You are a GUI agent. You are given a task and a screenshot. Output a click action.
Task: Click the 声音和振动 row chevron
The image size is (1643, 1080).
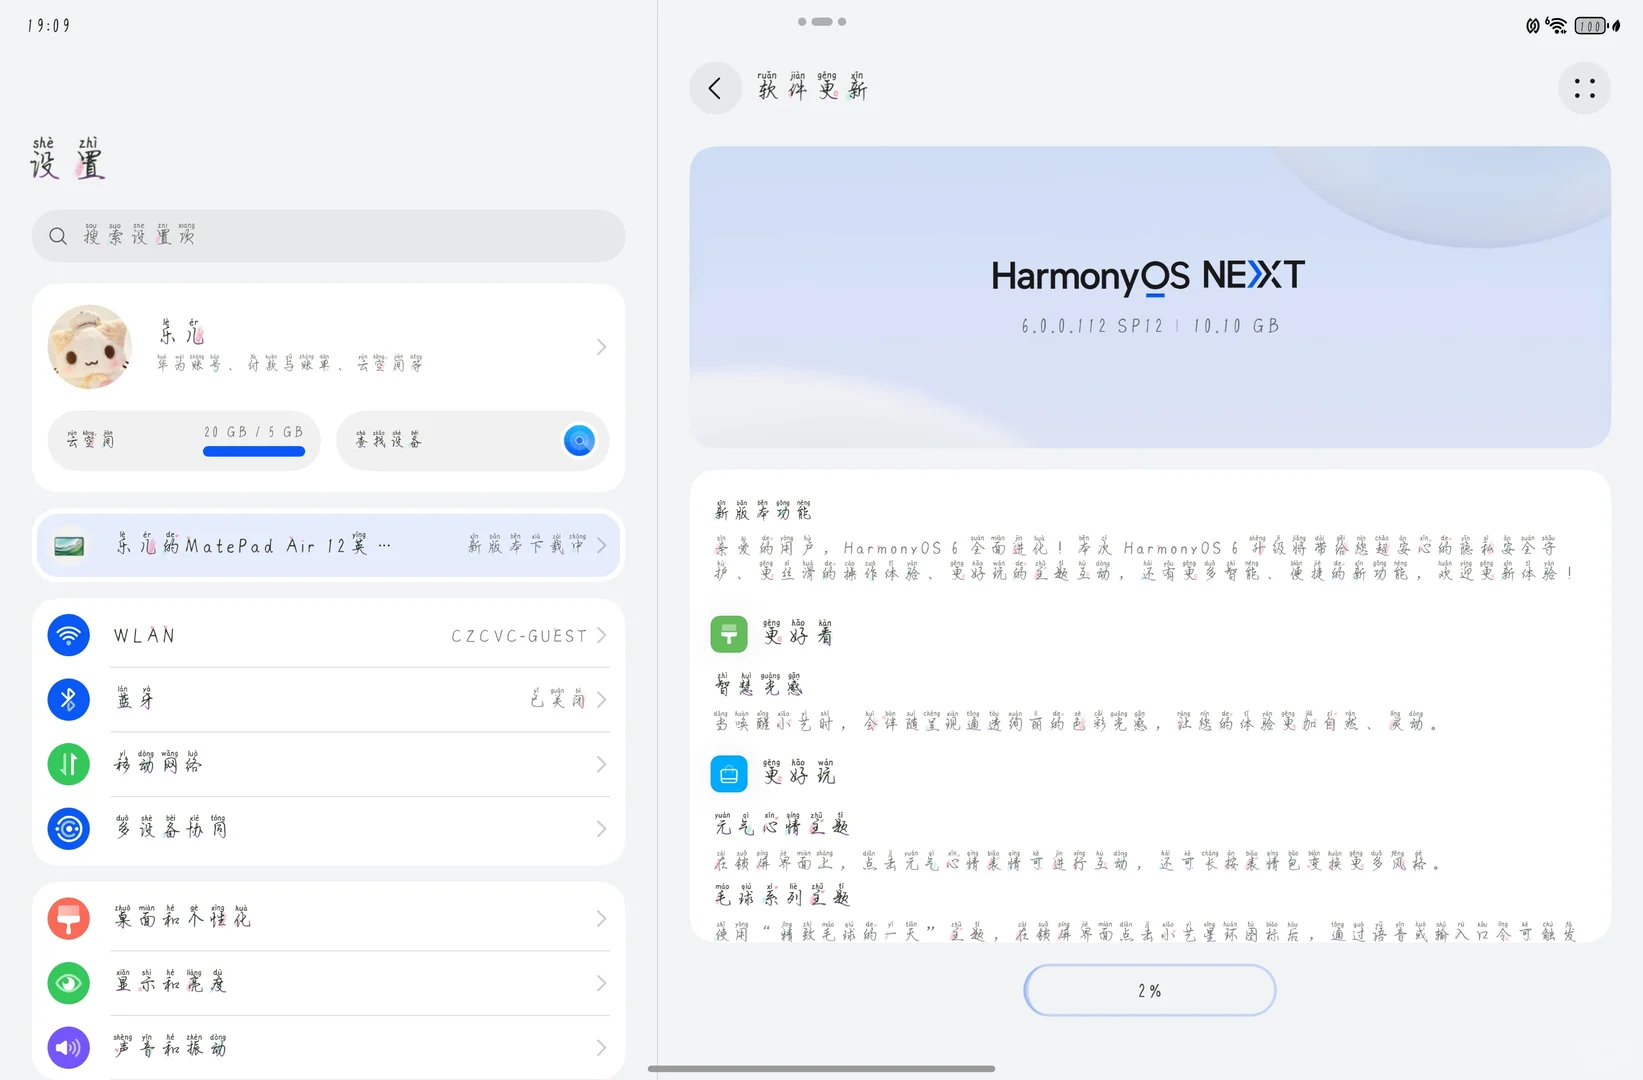click(x=601, y=1047)
